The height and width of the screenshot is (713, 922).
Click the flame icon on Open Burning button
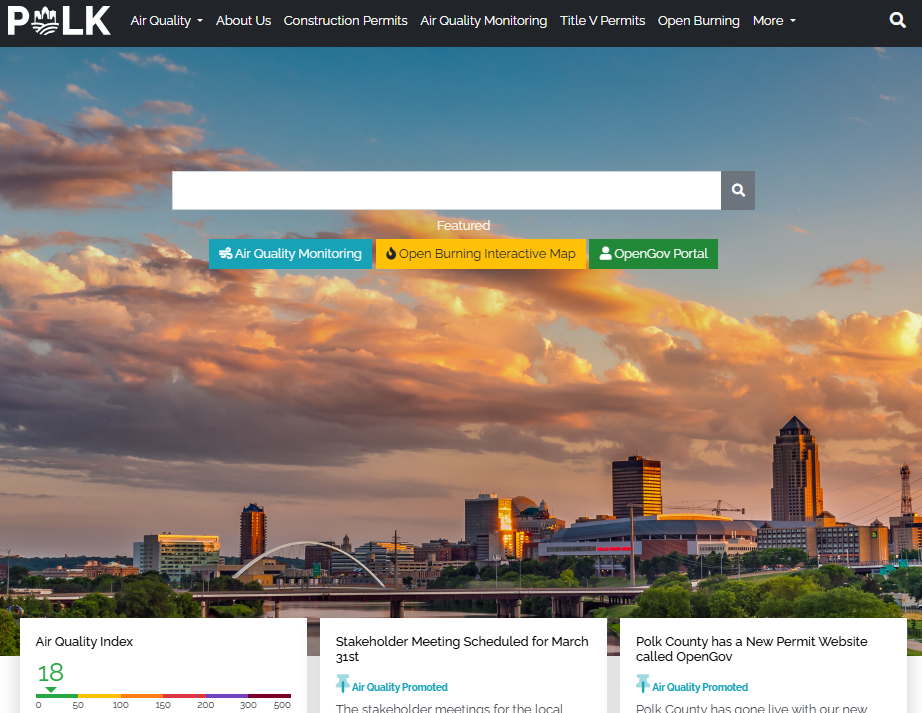(391, 254)
